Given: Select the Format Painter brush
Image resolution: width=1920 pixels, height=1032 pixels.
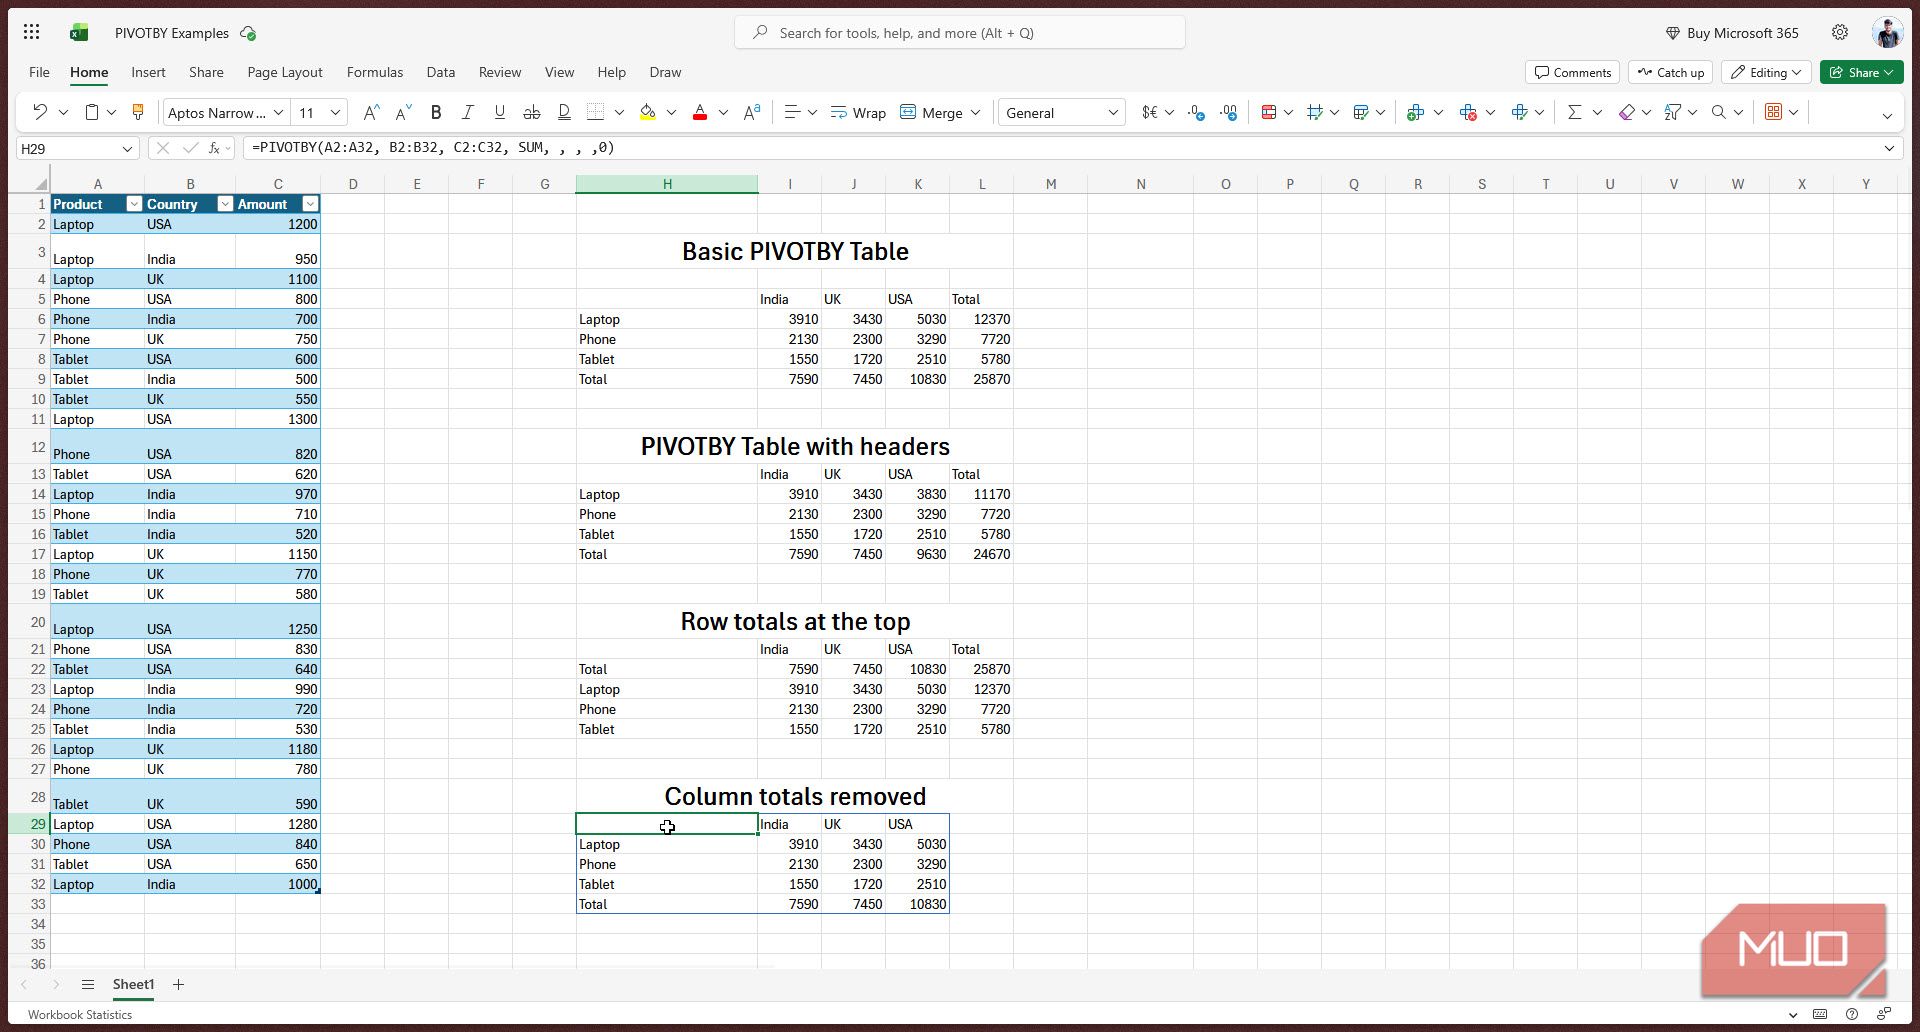Looking at the screenshot, I should click(138, 112).
